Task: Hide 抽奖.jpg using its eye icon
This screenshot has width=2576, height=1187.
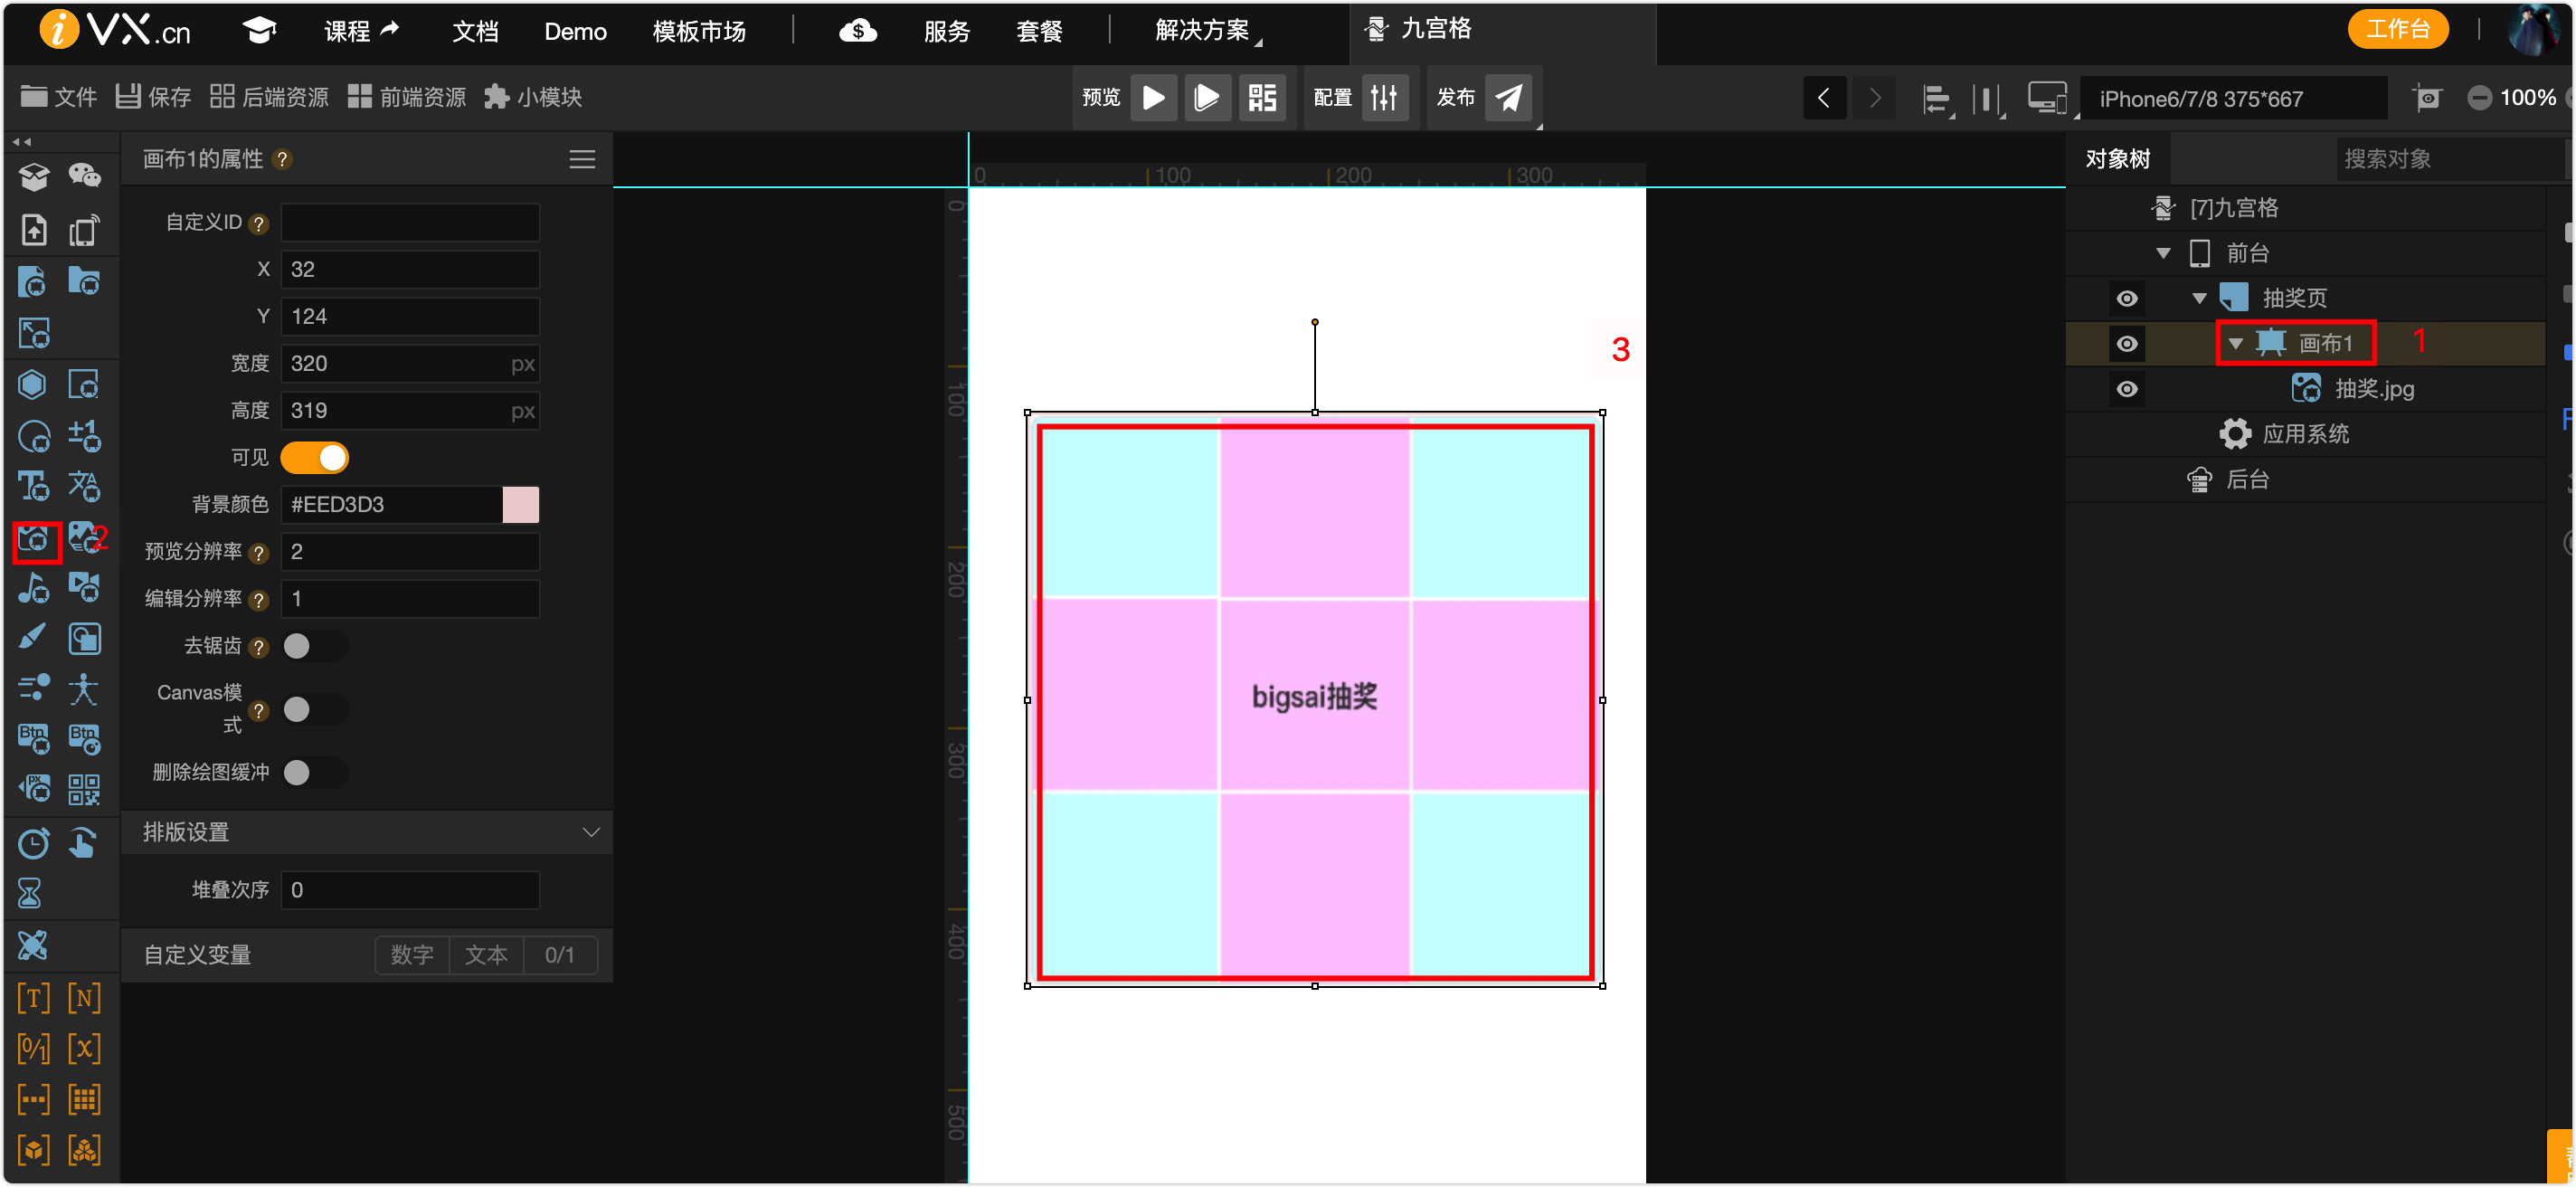Action: [2127, 389]
